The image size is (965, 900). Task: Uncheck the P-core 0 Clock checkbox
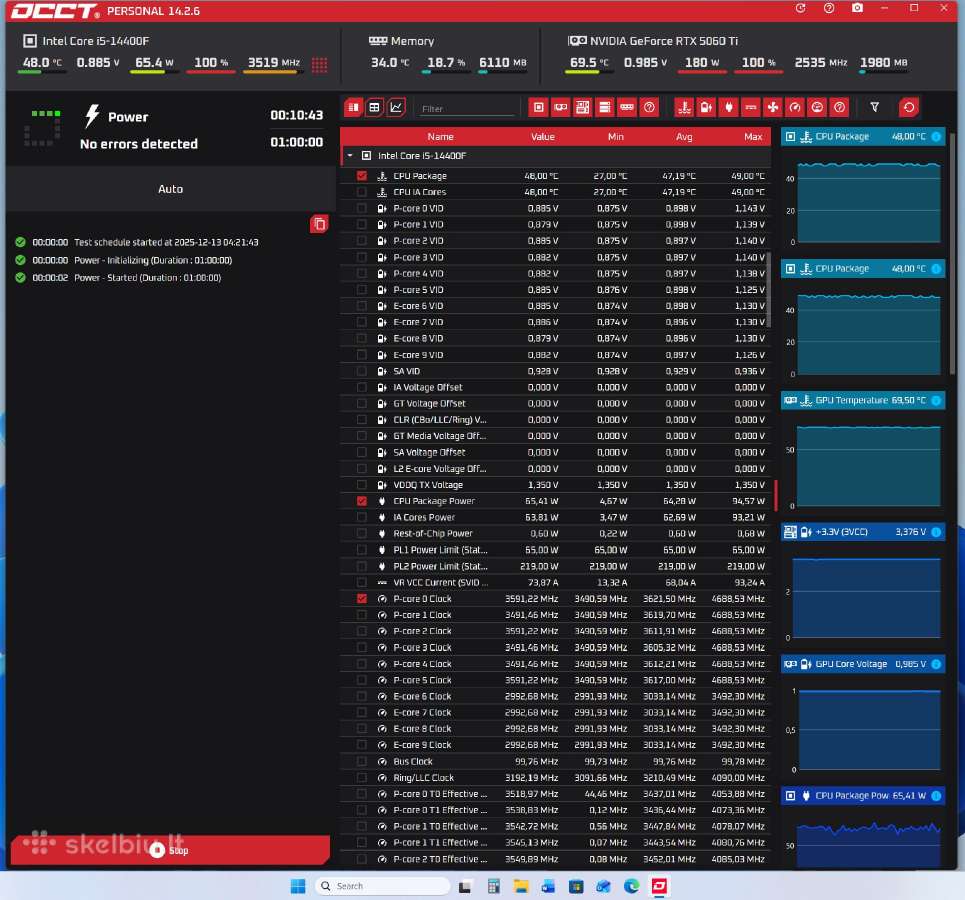[x=362, y=598]
